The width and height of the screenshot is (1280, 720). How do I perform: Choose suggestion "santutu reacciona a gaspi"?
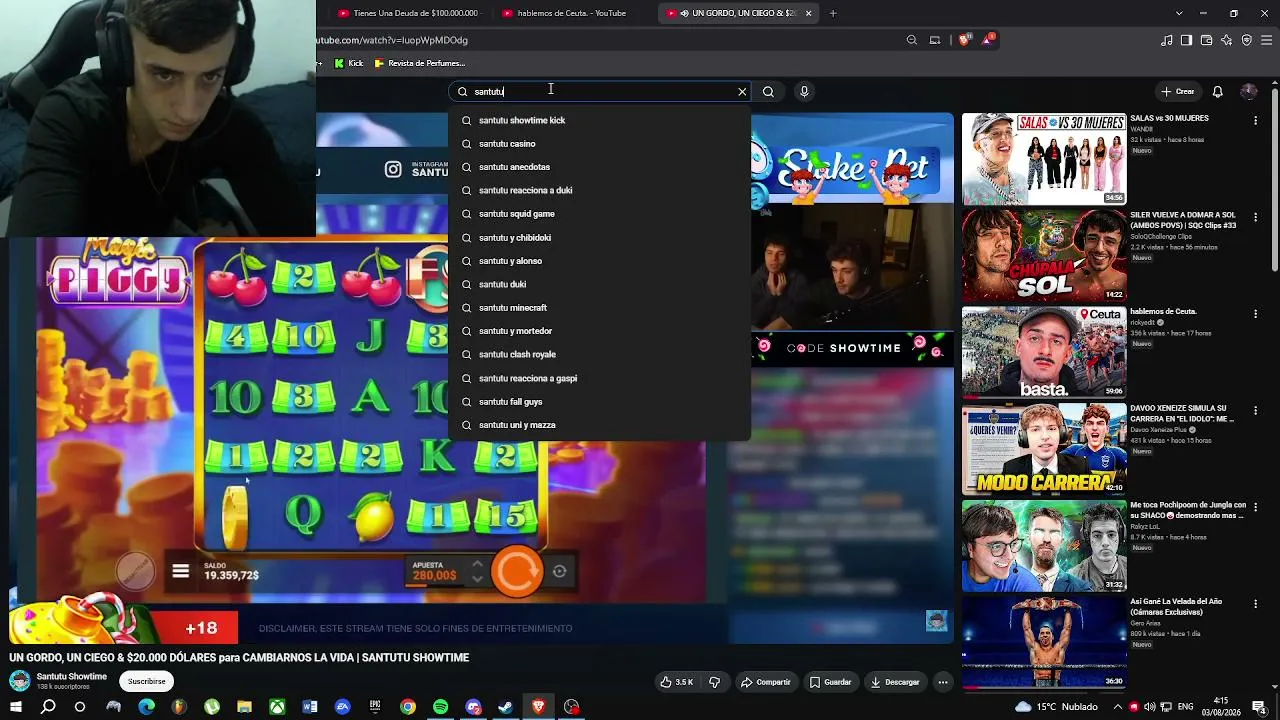600,378
